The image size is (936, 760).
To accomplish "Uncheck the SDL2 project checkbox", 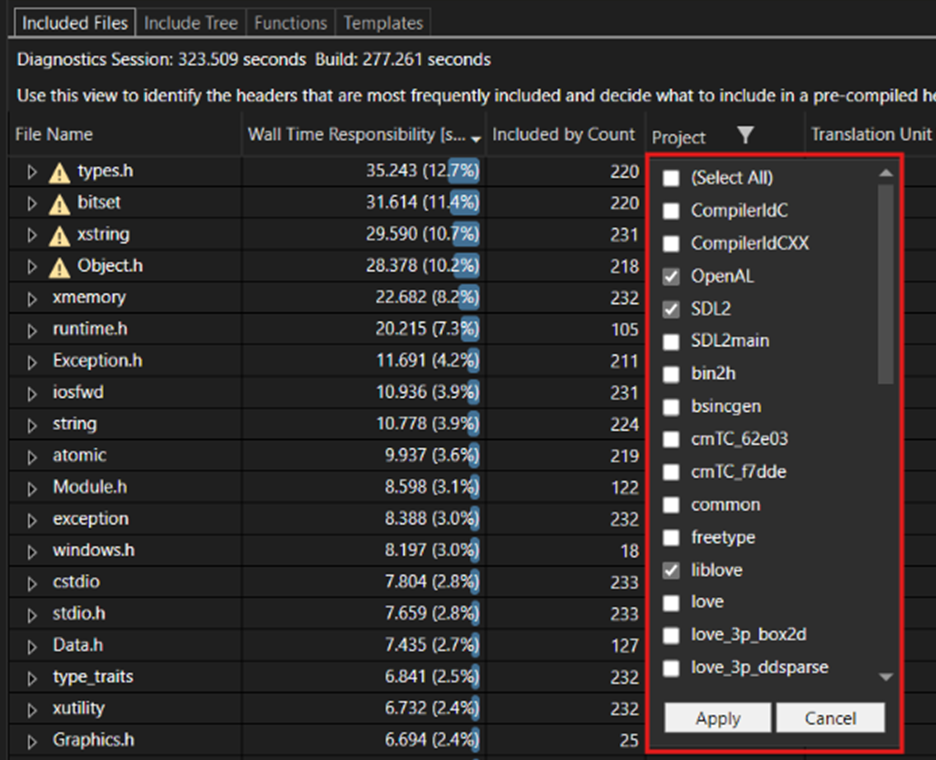I will click(x=671, y=308).
